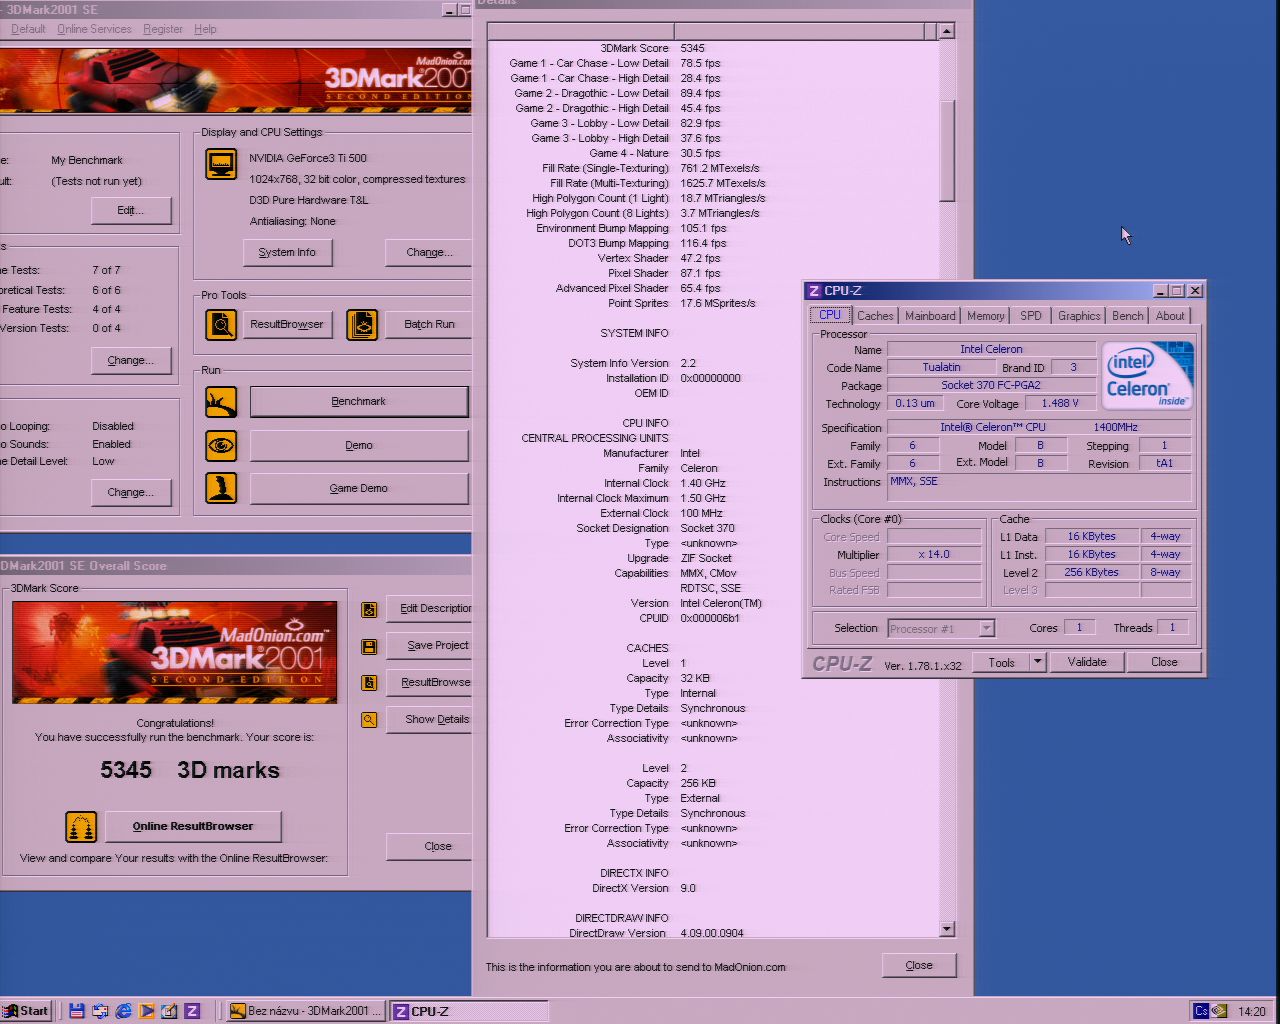This screenshot has width=1280, height=1024.
Task: Click the Benchmark car icon in Run
Action: 221,402
